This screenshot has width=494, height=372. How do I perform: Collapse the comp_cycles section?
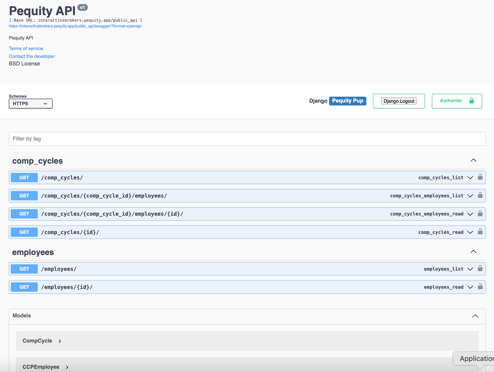click(x=473, y=160)
